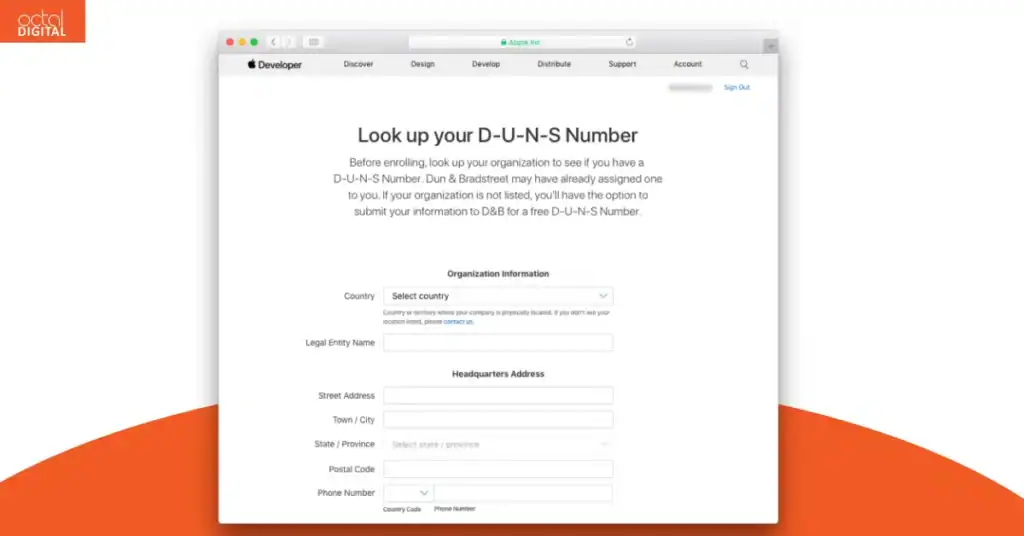Viewport: 1024px width, 536px height.
Task: Select the Postal Code input field
Action: [x=498, y=469]
